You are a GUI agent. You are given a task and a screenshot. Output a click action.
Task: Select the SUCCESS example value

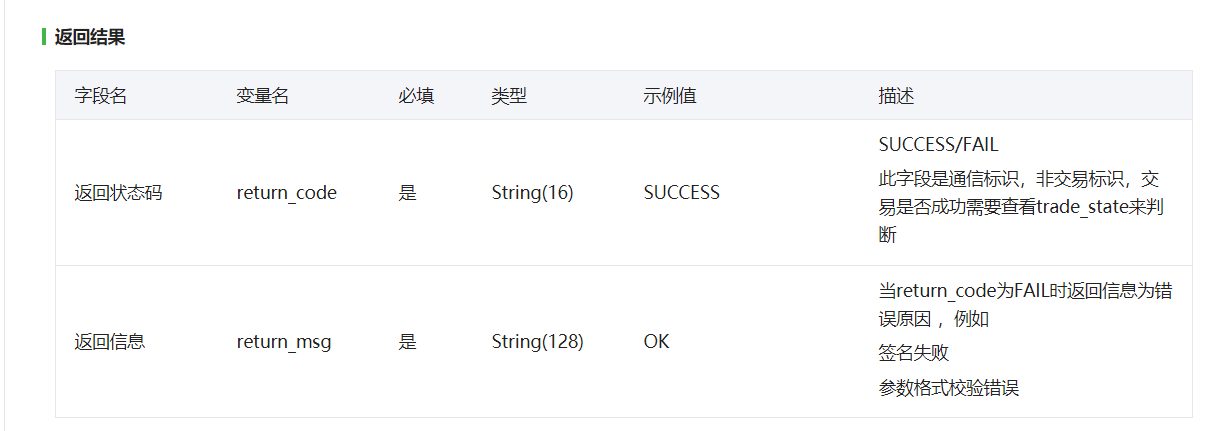click(x=682, y=193)
